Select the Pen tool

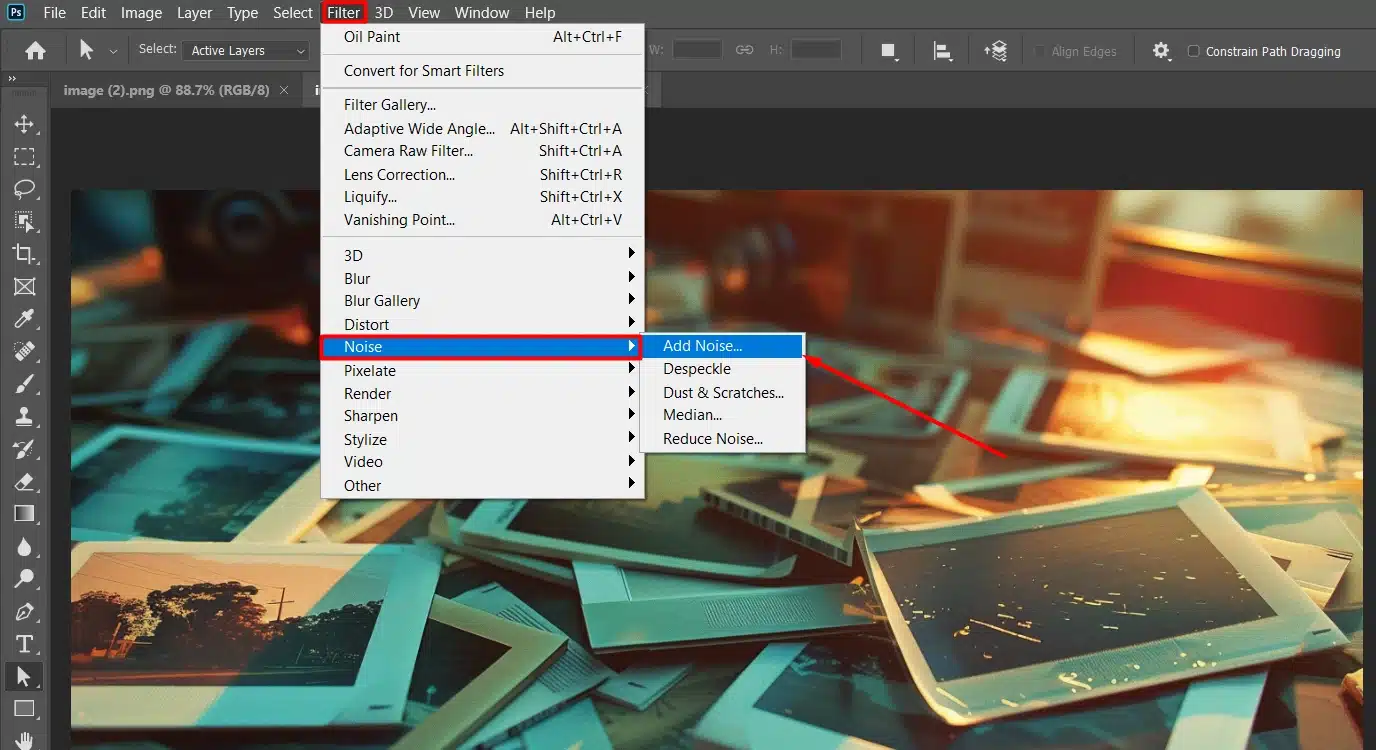[x=24, y=611]
